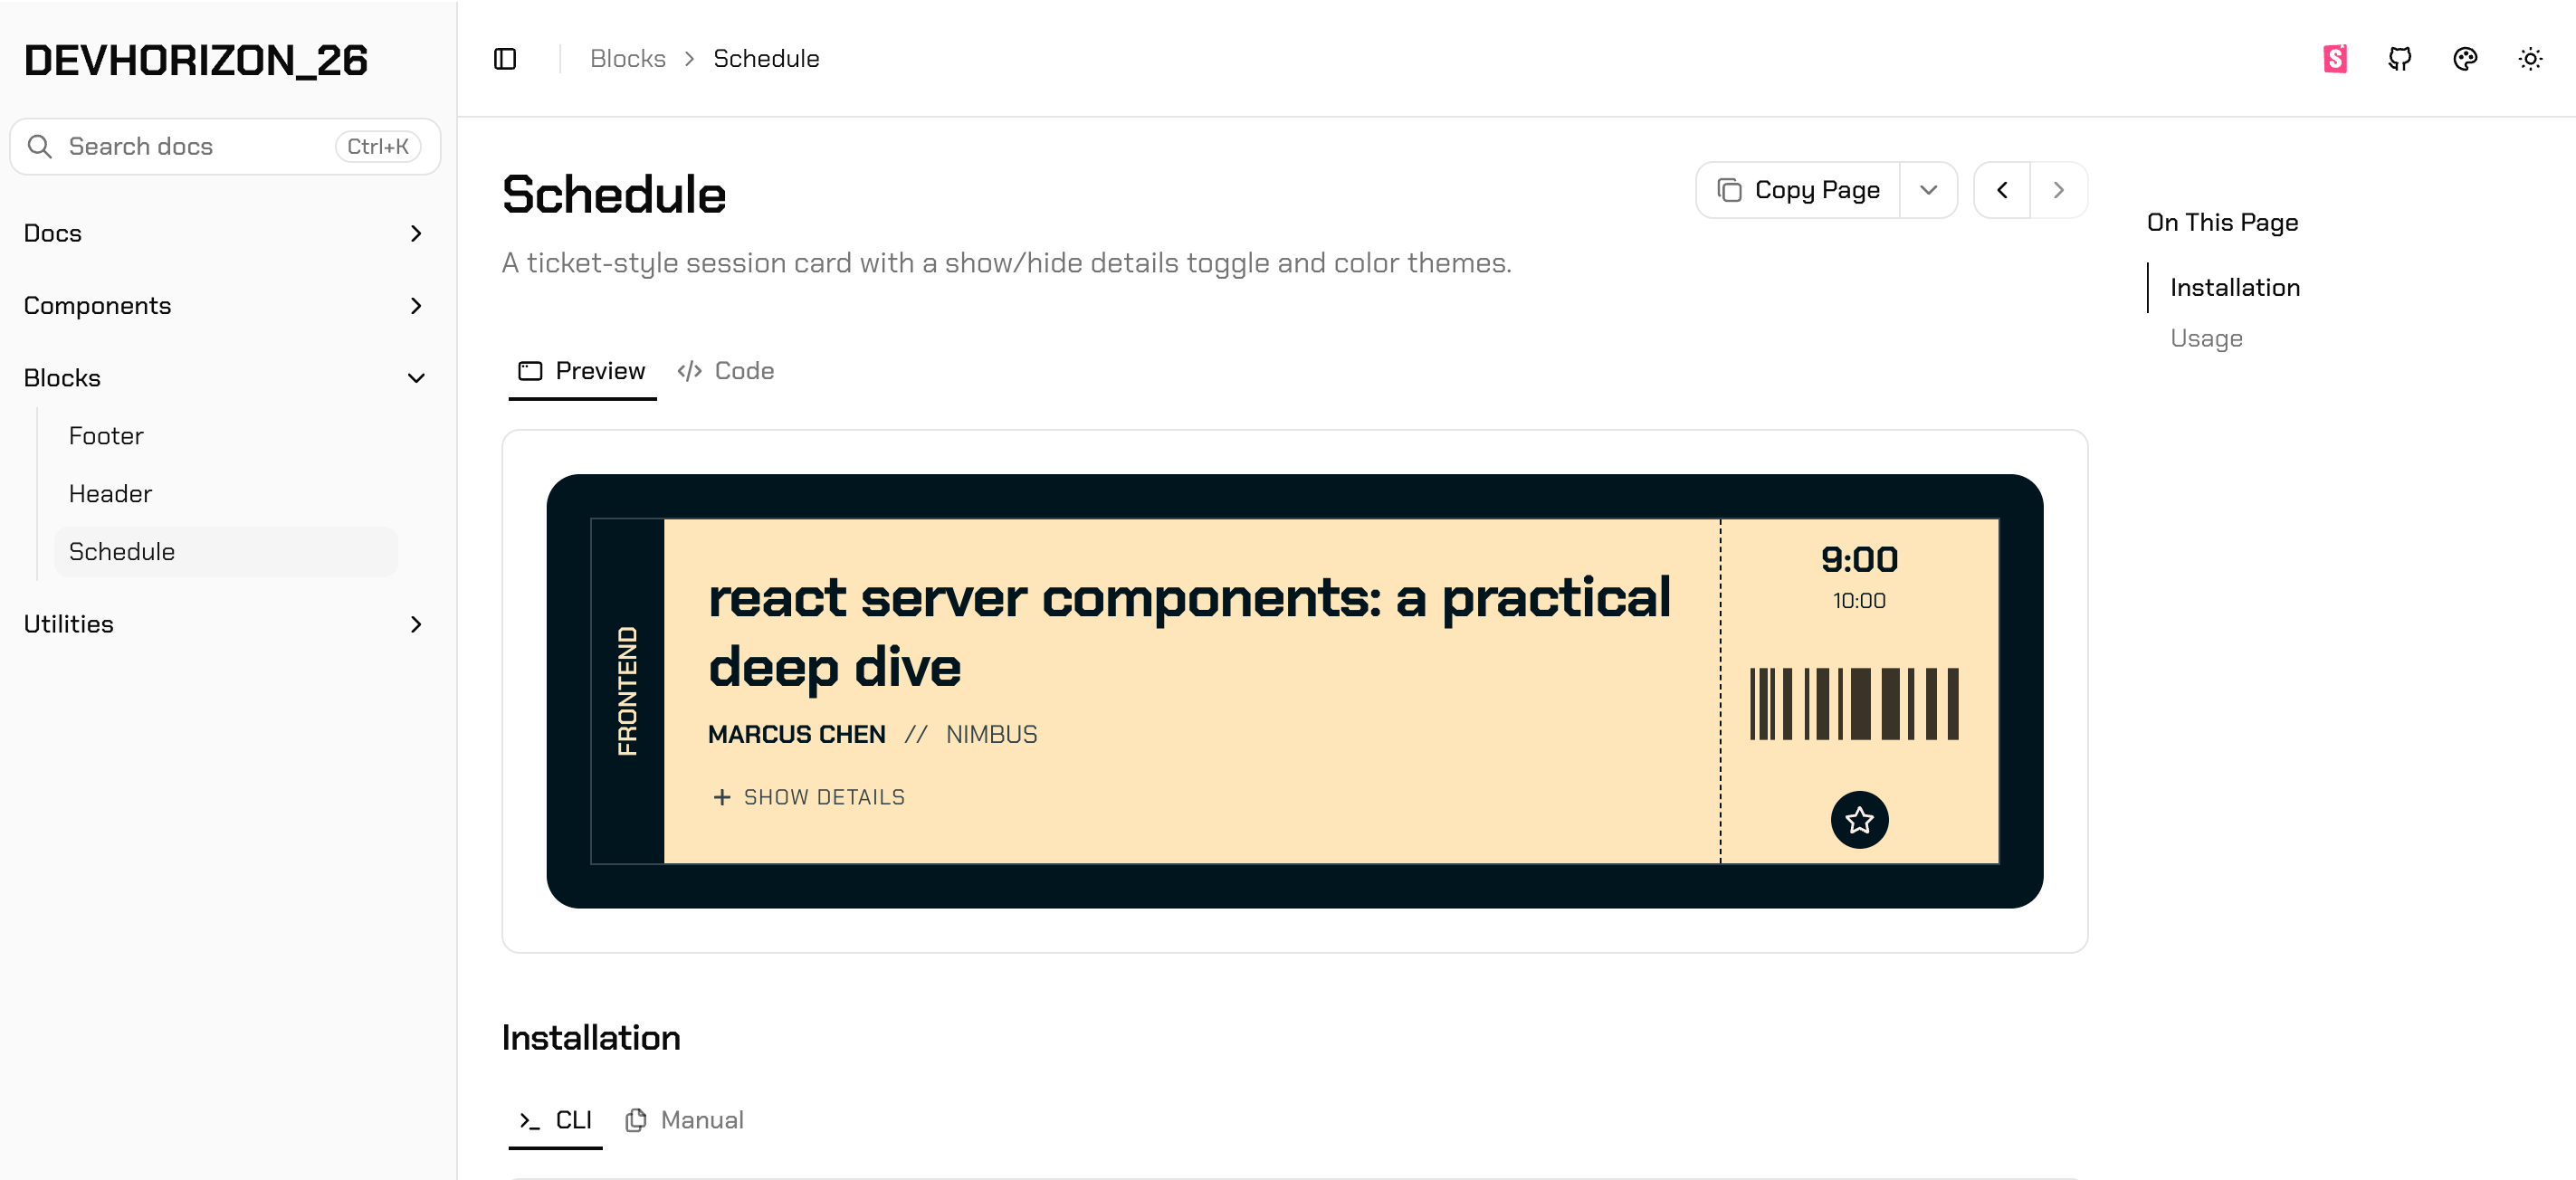Toggle light/dark mode sun icon
The image size is (2576, 1180).
click(2530, 59)
